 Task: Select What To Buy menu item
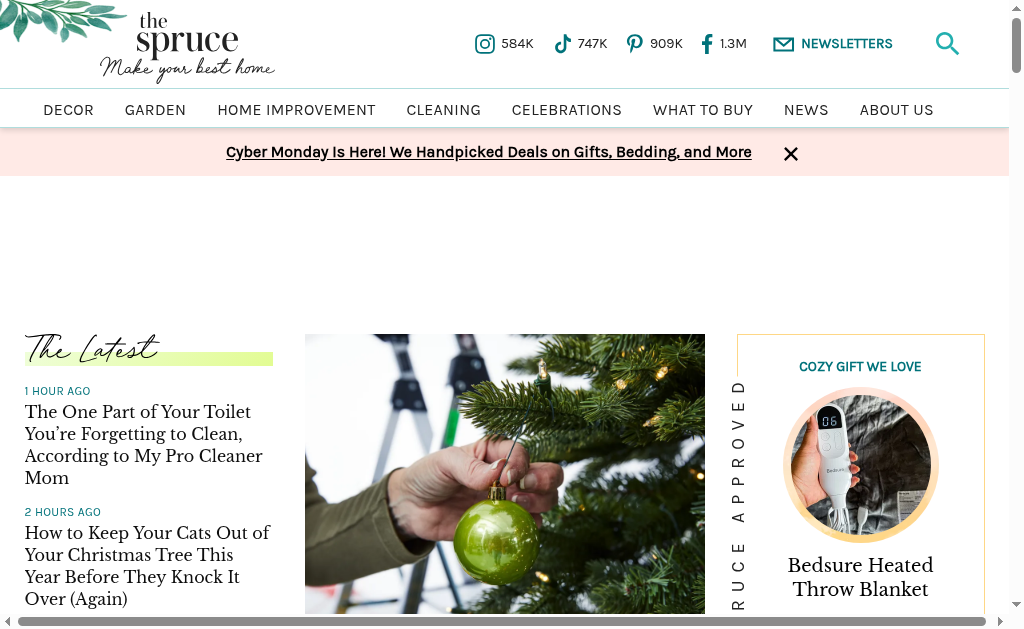(x=703, y=110)
